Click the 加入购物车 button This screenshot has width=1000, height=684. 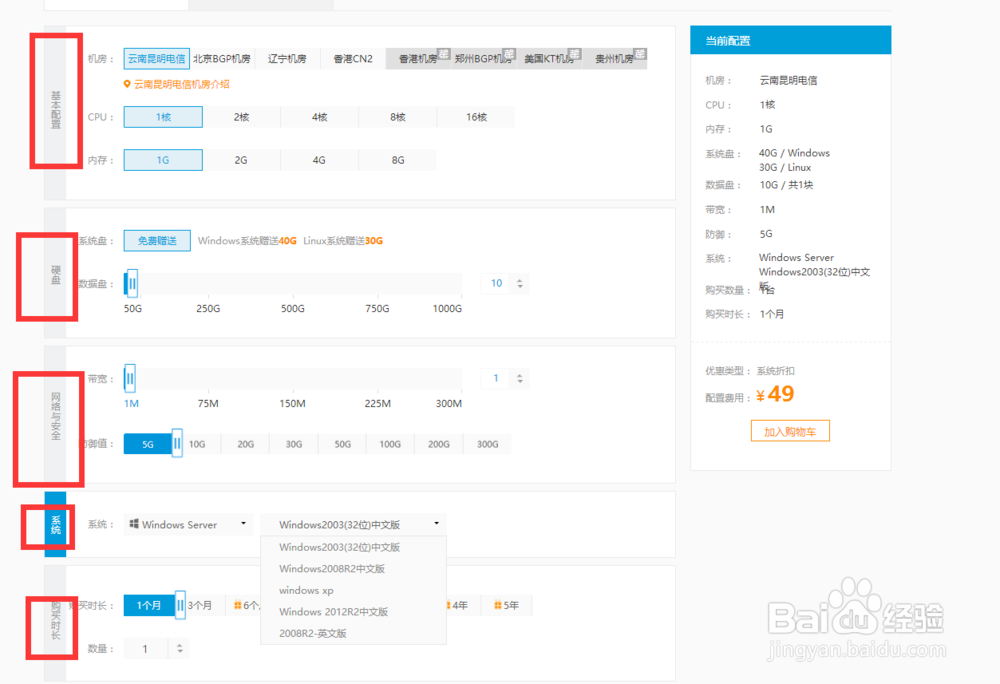pos(790,430)
